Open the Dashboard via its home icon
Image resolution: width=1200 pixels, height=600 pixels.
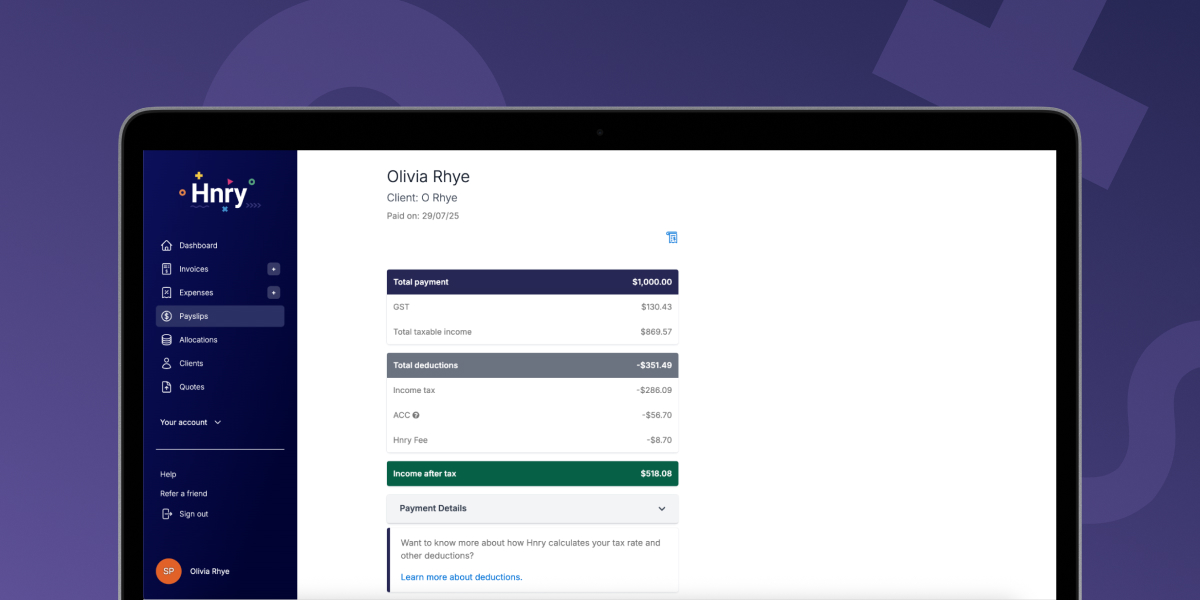[x=166, y=245]
